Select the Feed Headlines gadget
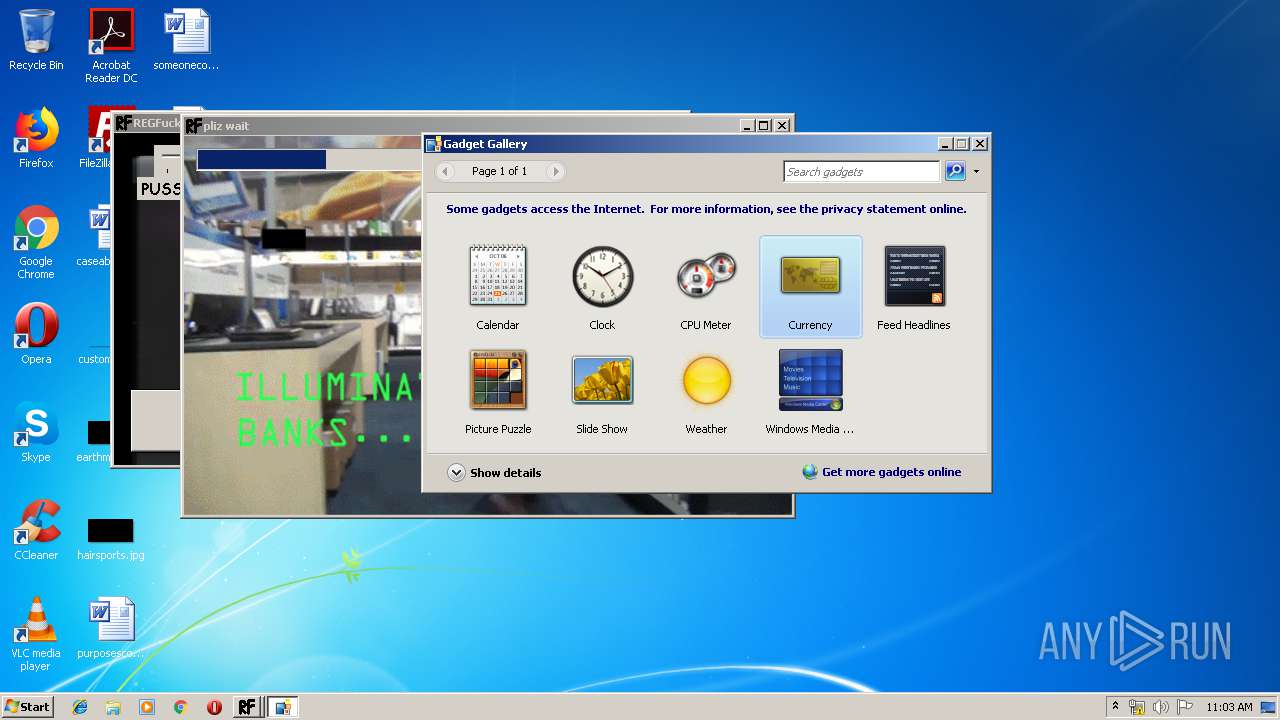The height and width of the screenshot is (720, 1280). point(914,287)
